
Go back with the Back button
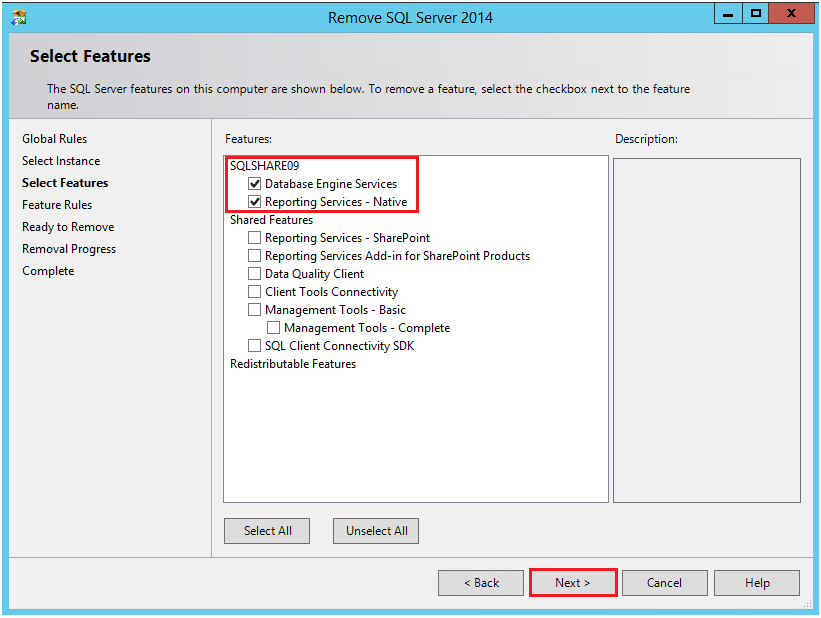point(481,583)
